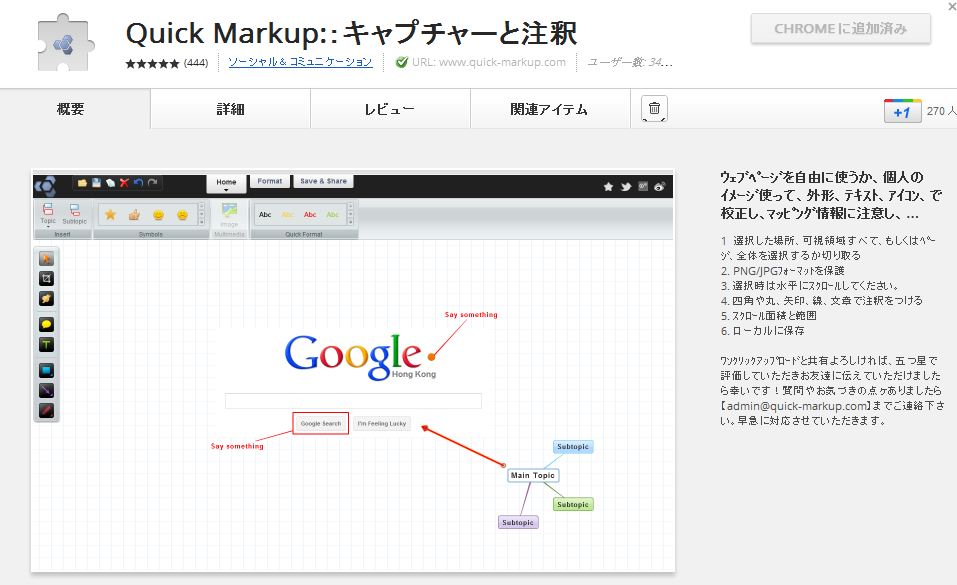Select the yellow speech bubble callout tool
This screenshot has width=957, height=585.
click(x=46, y=324)
